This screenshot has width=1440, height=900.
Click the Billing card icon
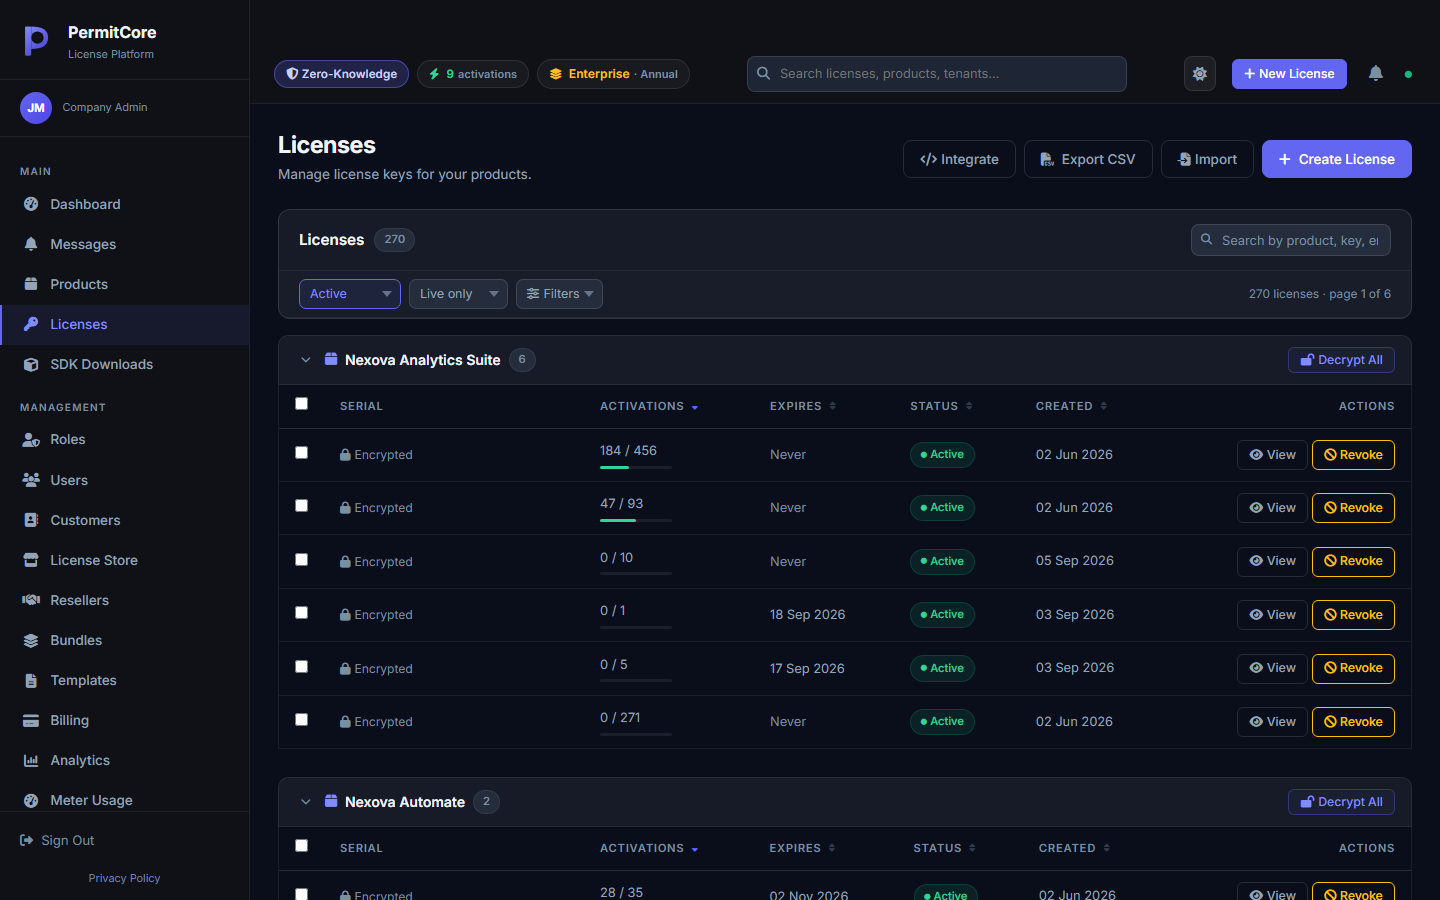click(x=31, y=720)
